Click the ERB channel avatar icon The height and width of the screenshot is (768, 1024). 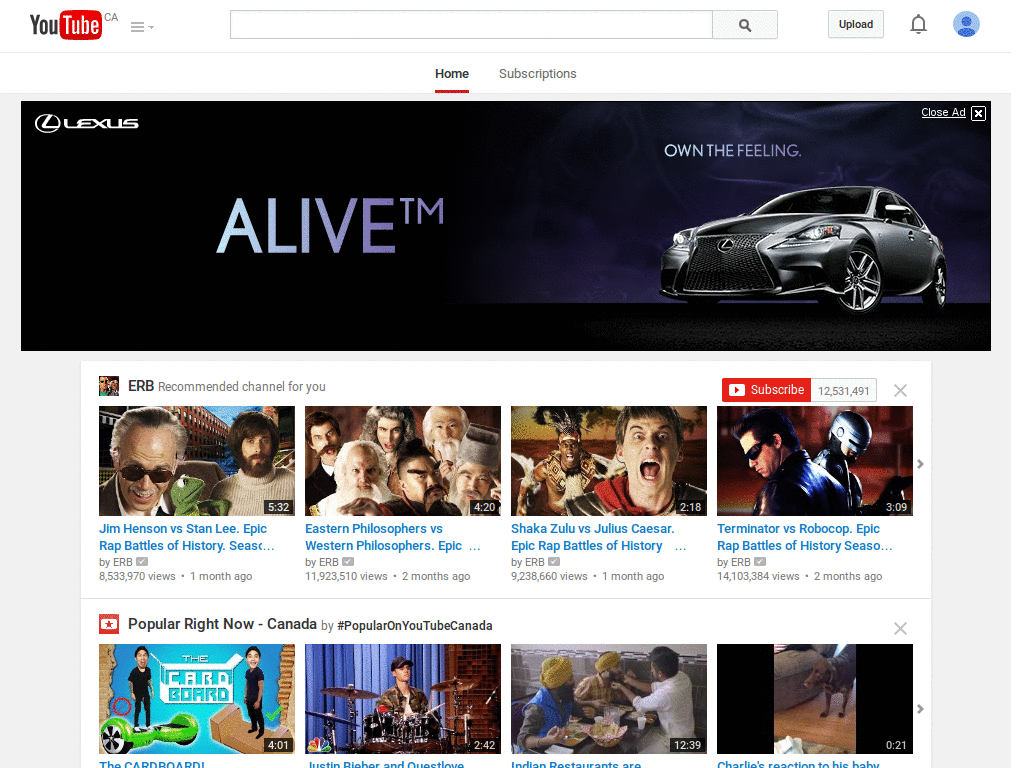coord(109,386)
